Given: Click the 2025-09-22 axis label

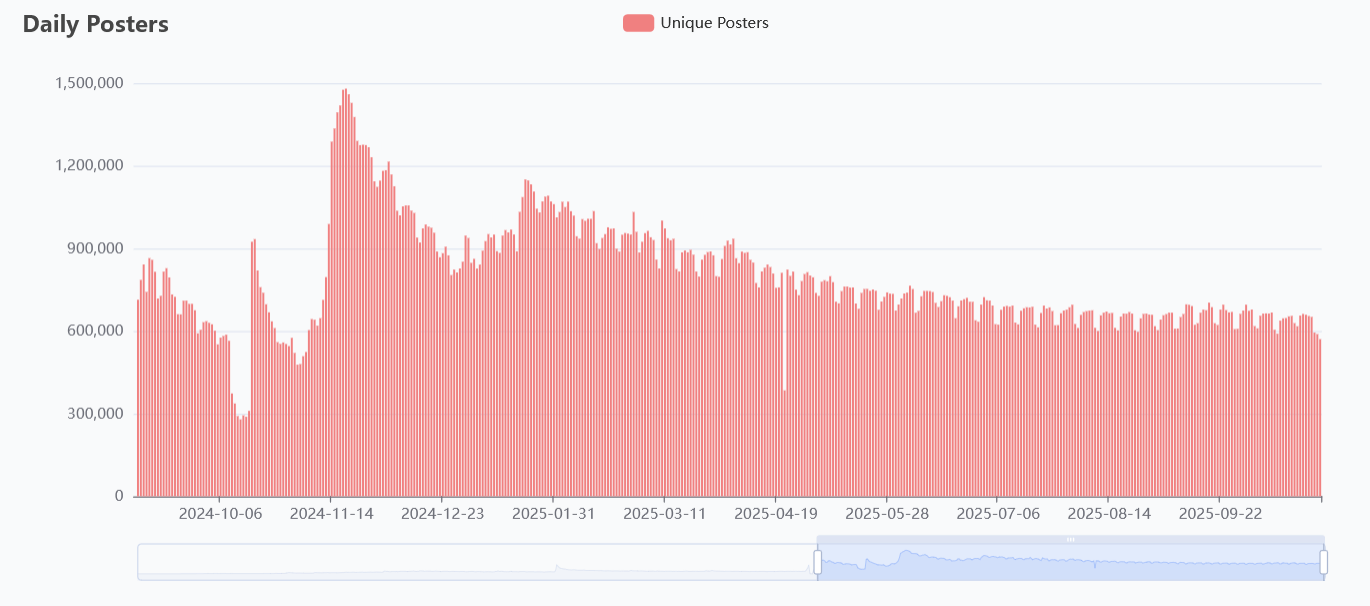Looking at the screenshot, I should pos(1219,514).
